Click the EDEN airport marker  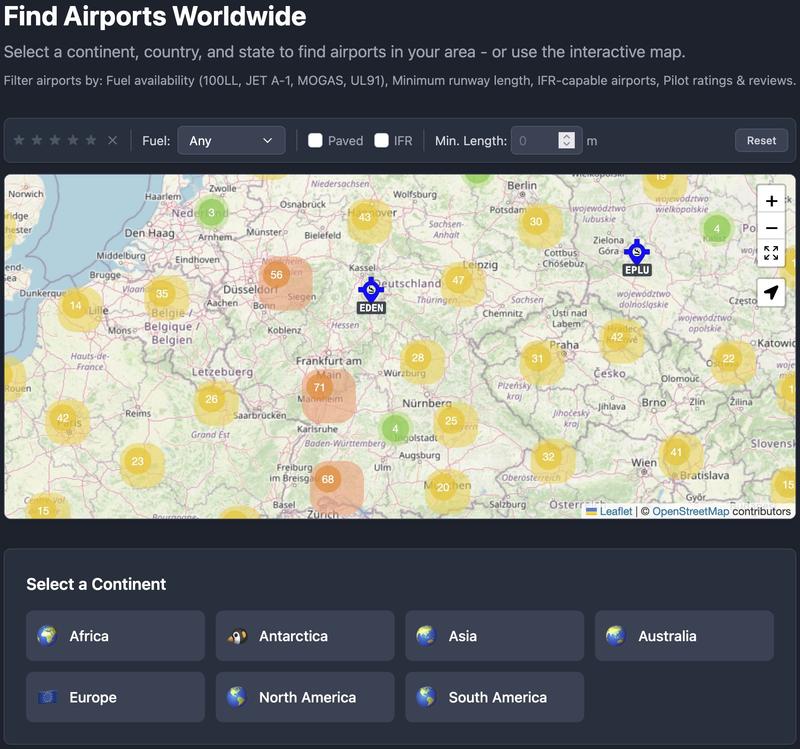[x=370, y=290]
